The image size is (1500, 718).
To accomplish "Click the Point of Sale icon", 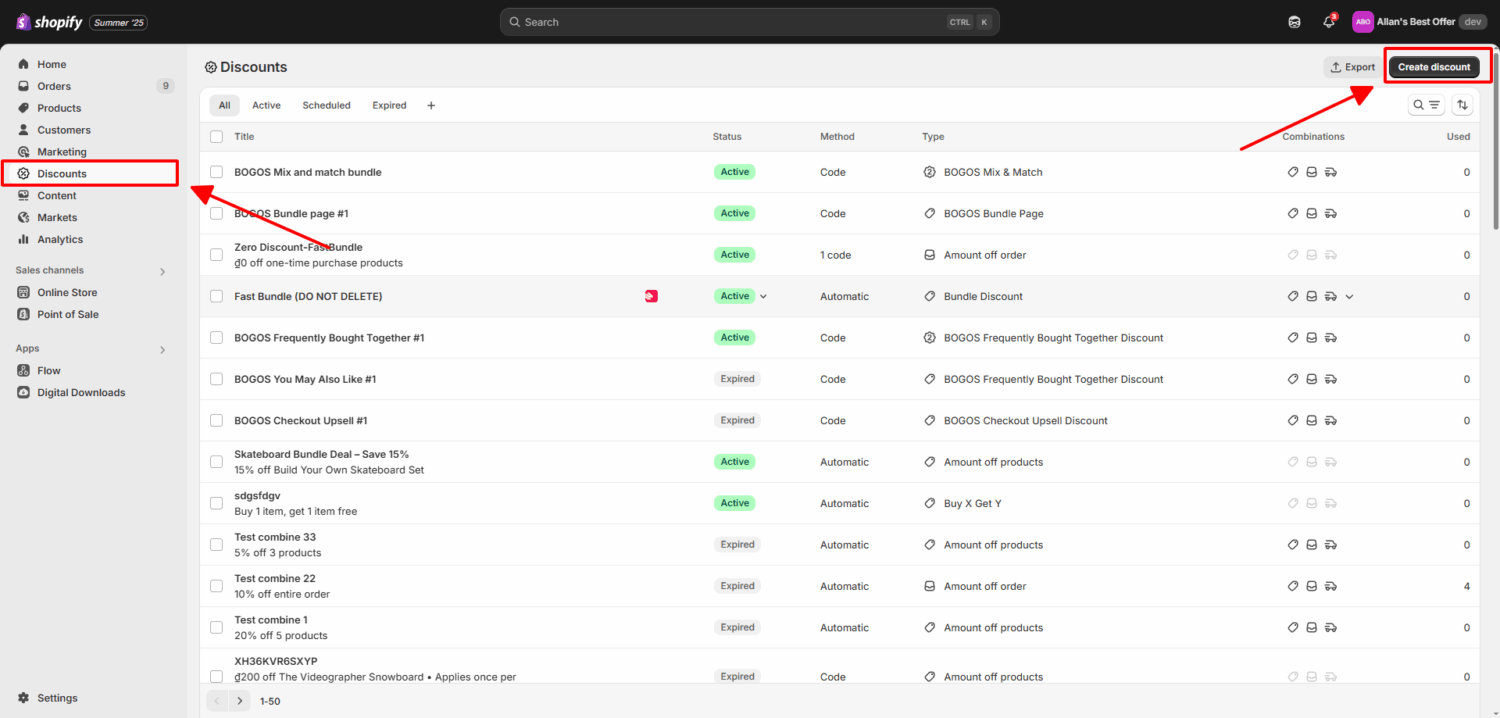I will pyautogui.click(x=24, y=315).
